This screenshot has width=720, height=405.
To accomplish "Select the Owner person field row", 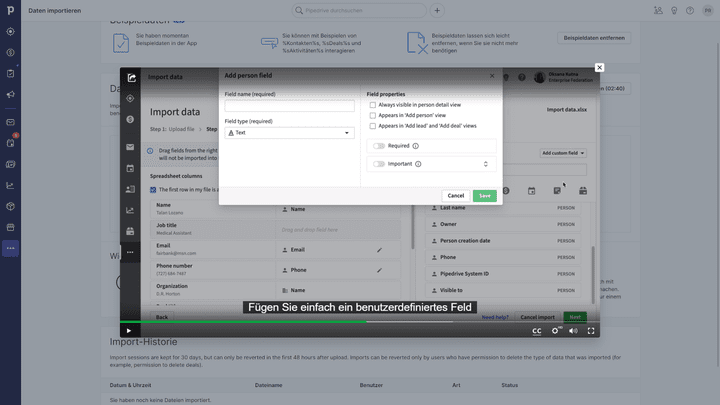I will (503, 224).
